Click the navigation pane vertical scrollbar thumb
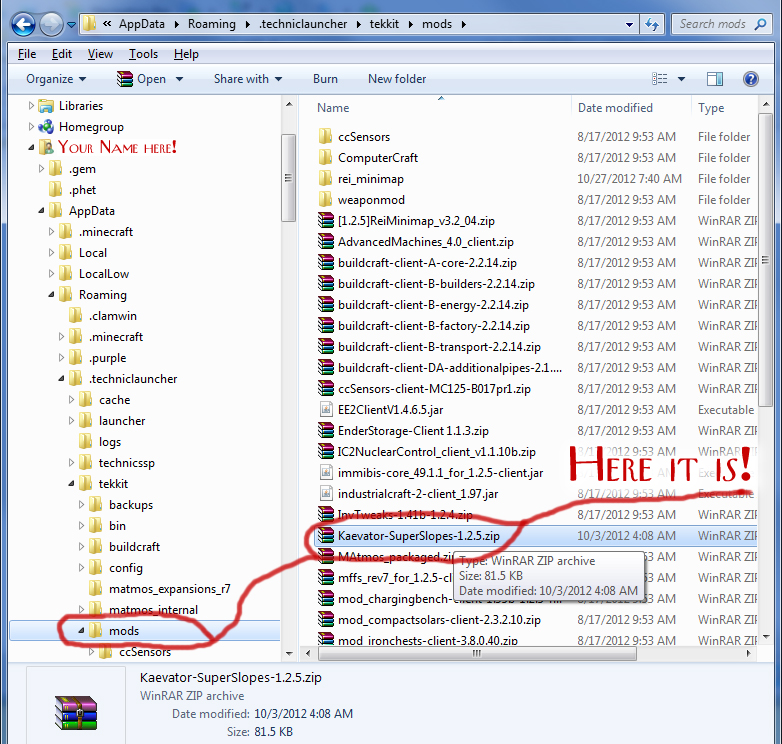 coord(288,178)
